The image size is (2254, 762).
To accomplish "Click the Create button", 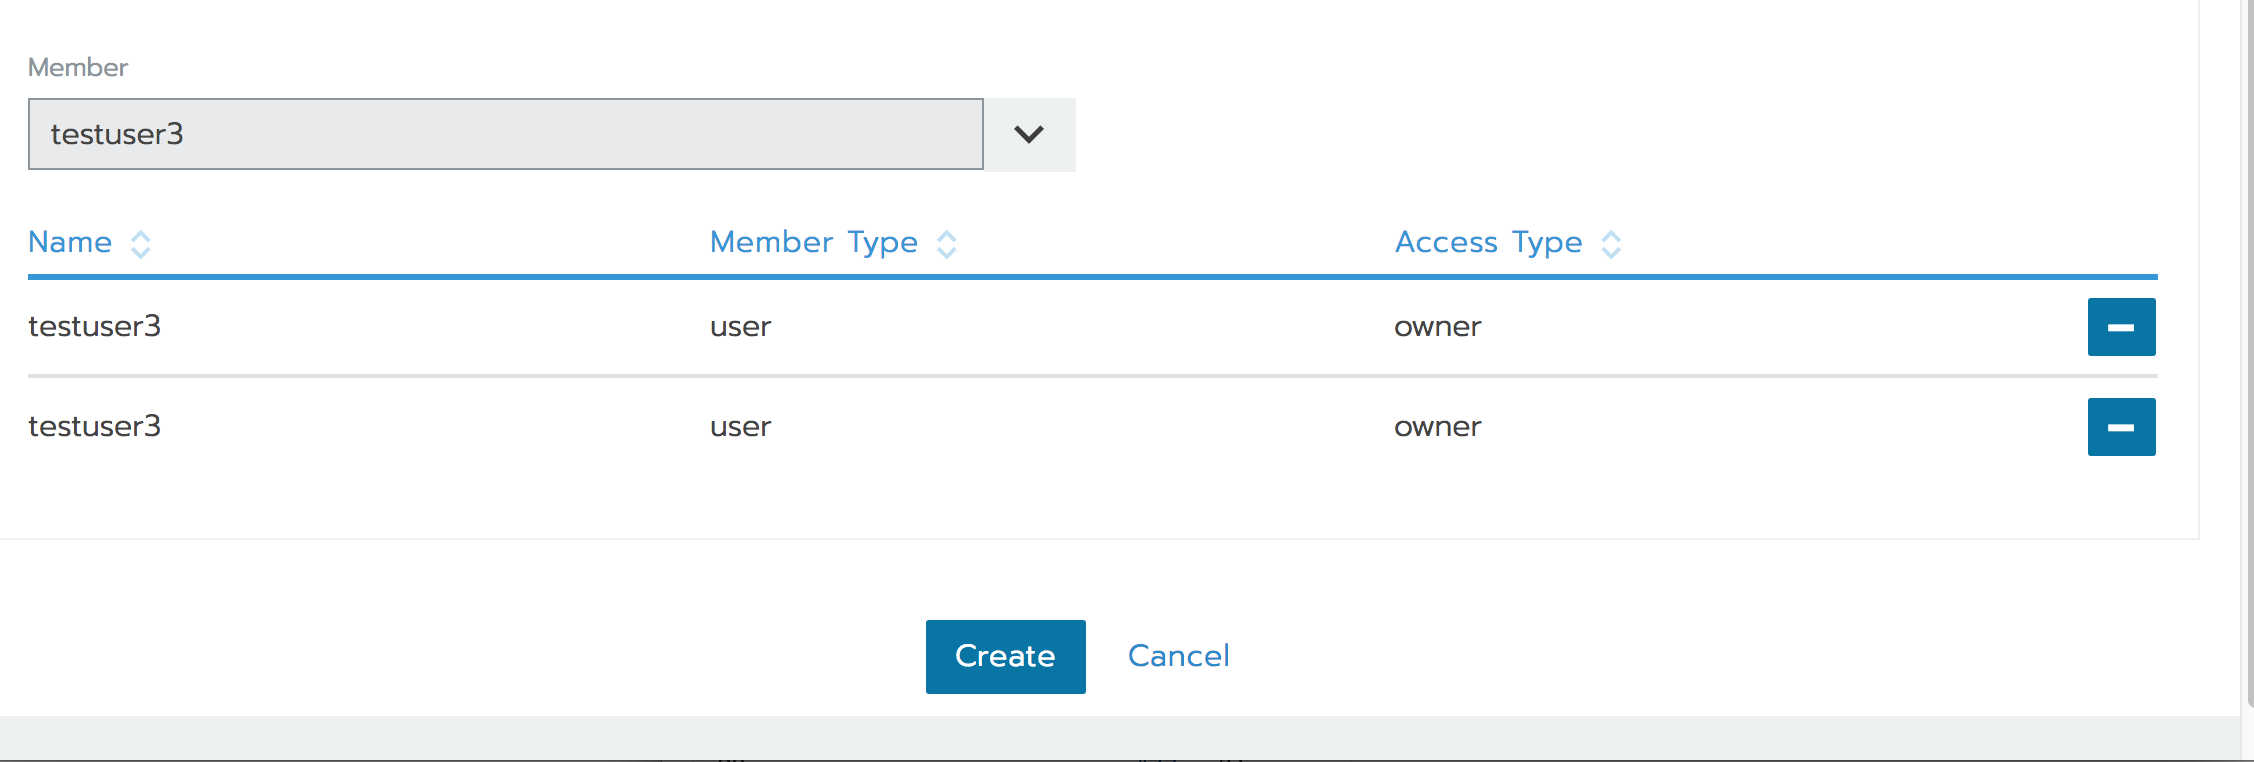I will [1005, 656].
